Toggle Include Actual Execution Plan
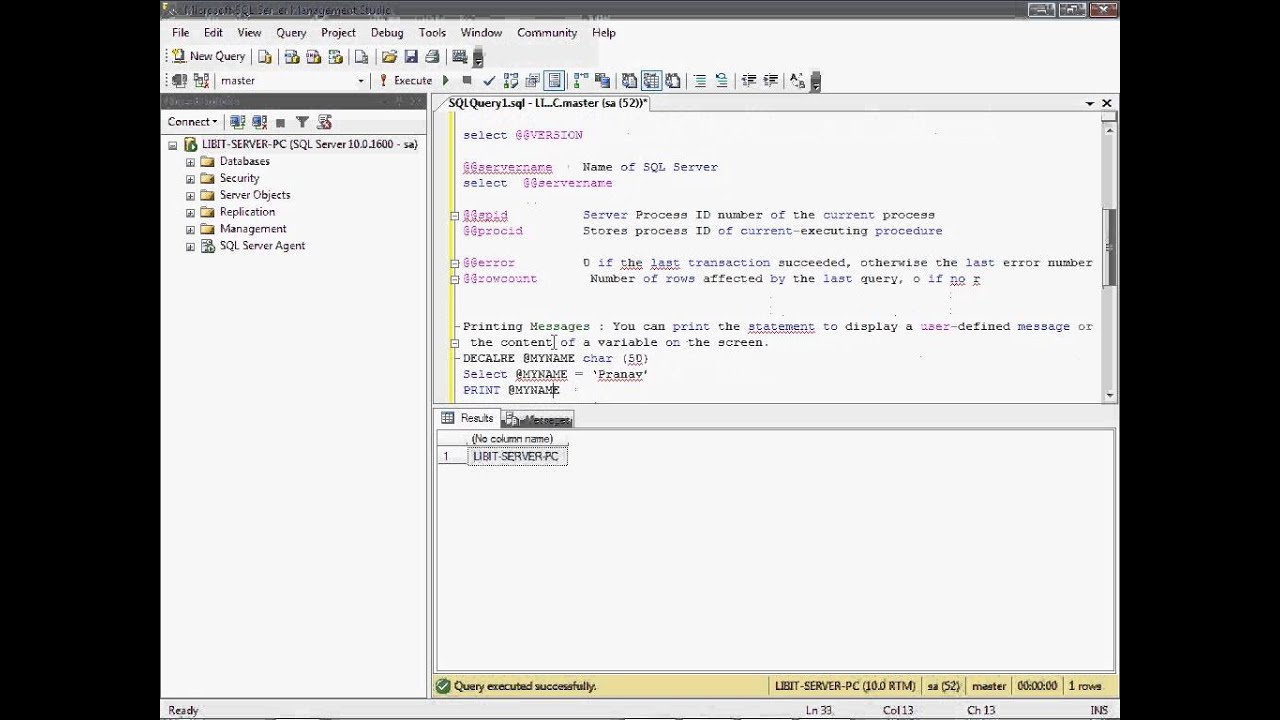The width and height of the screenshot is (1280, 720). click(x=581, y=81)
